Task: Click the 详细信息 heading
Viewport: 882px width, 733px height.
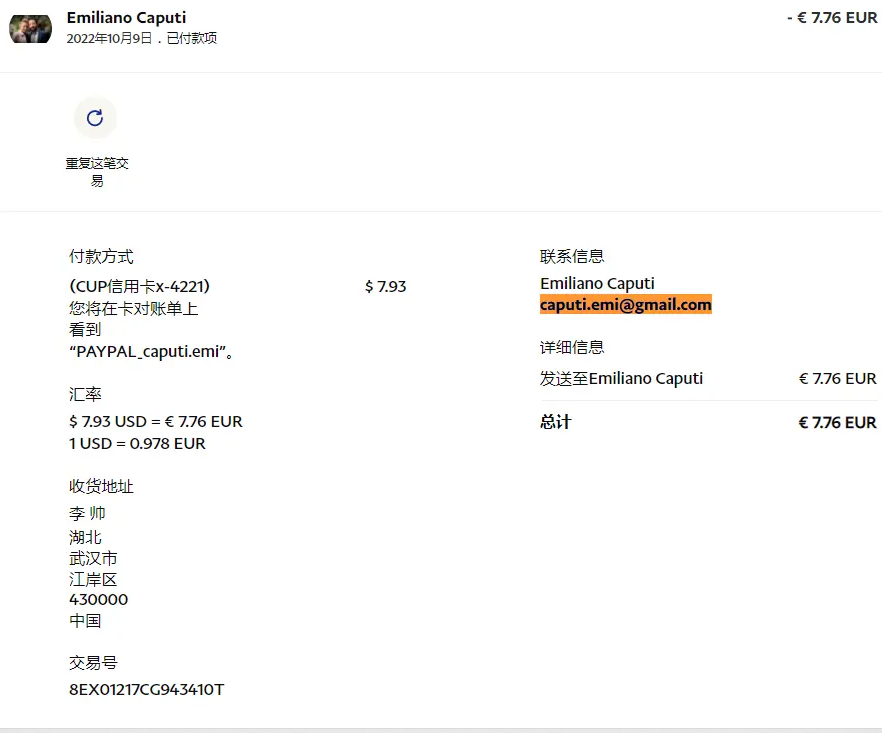Action: 572,347
